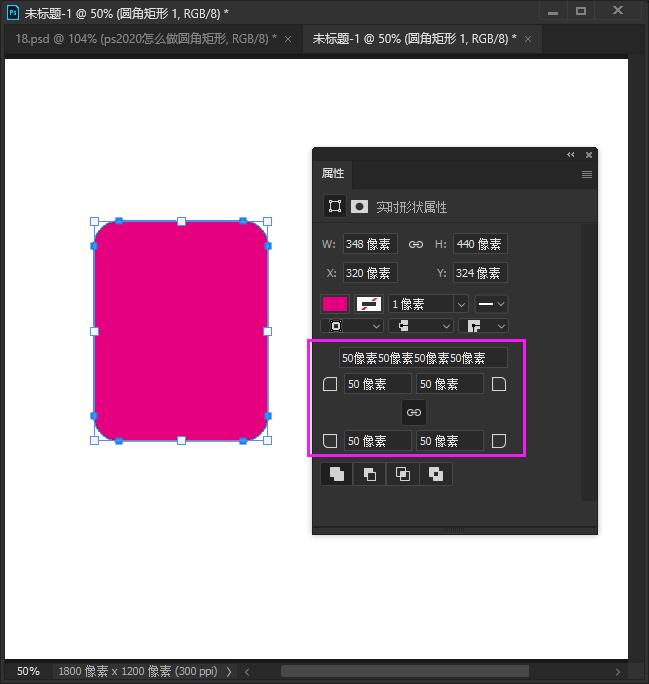Open the stroke color swatch (no stroke)
This screenshot has height=684, width=649.
[x=369, y=304]
